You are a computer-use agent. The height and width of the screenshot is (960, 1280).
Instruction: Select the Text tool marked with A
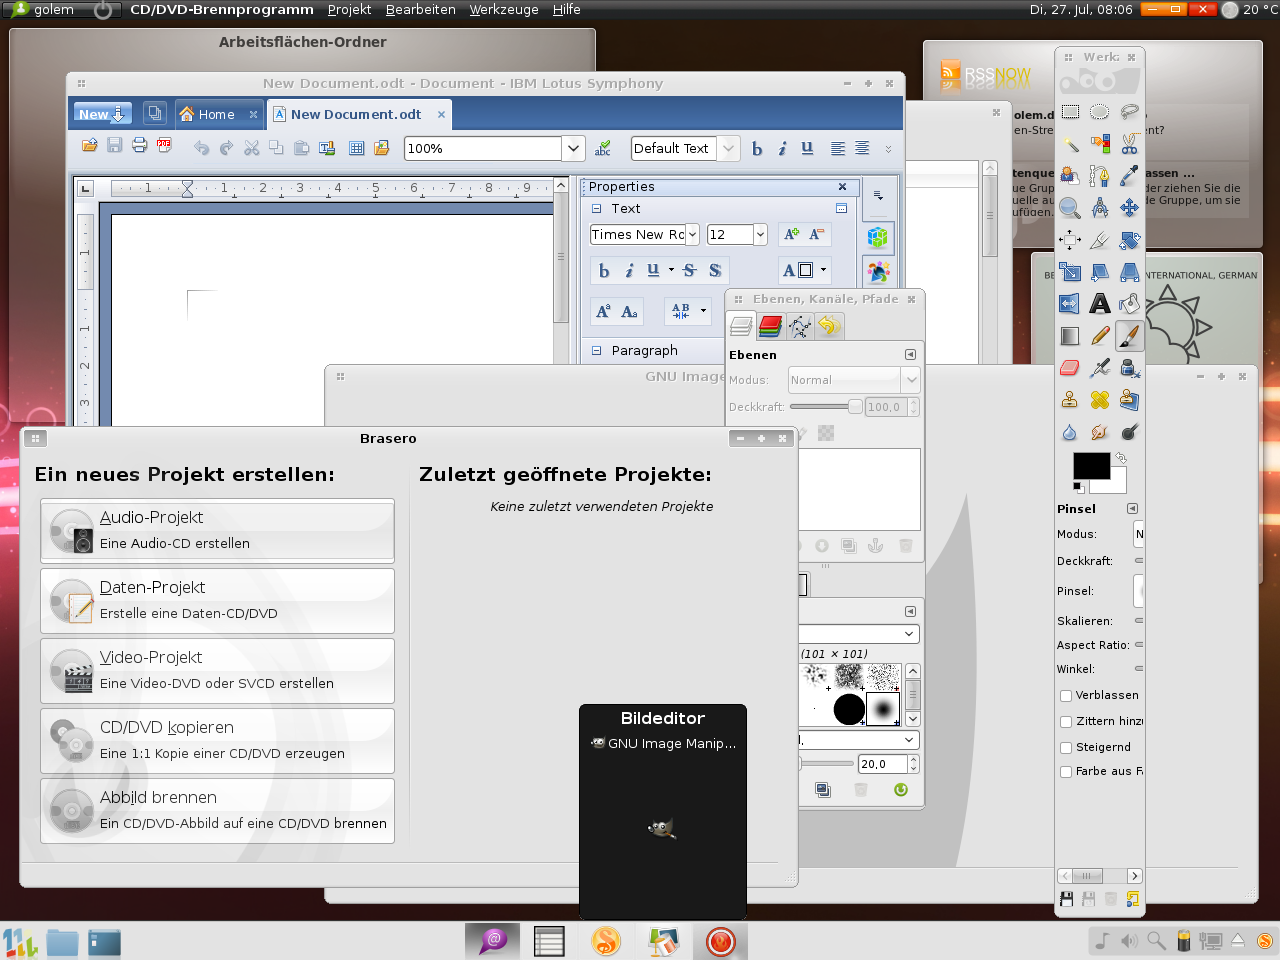point(1099,302)
